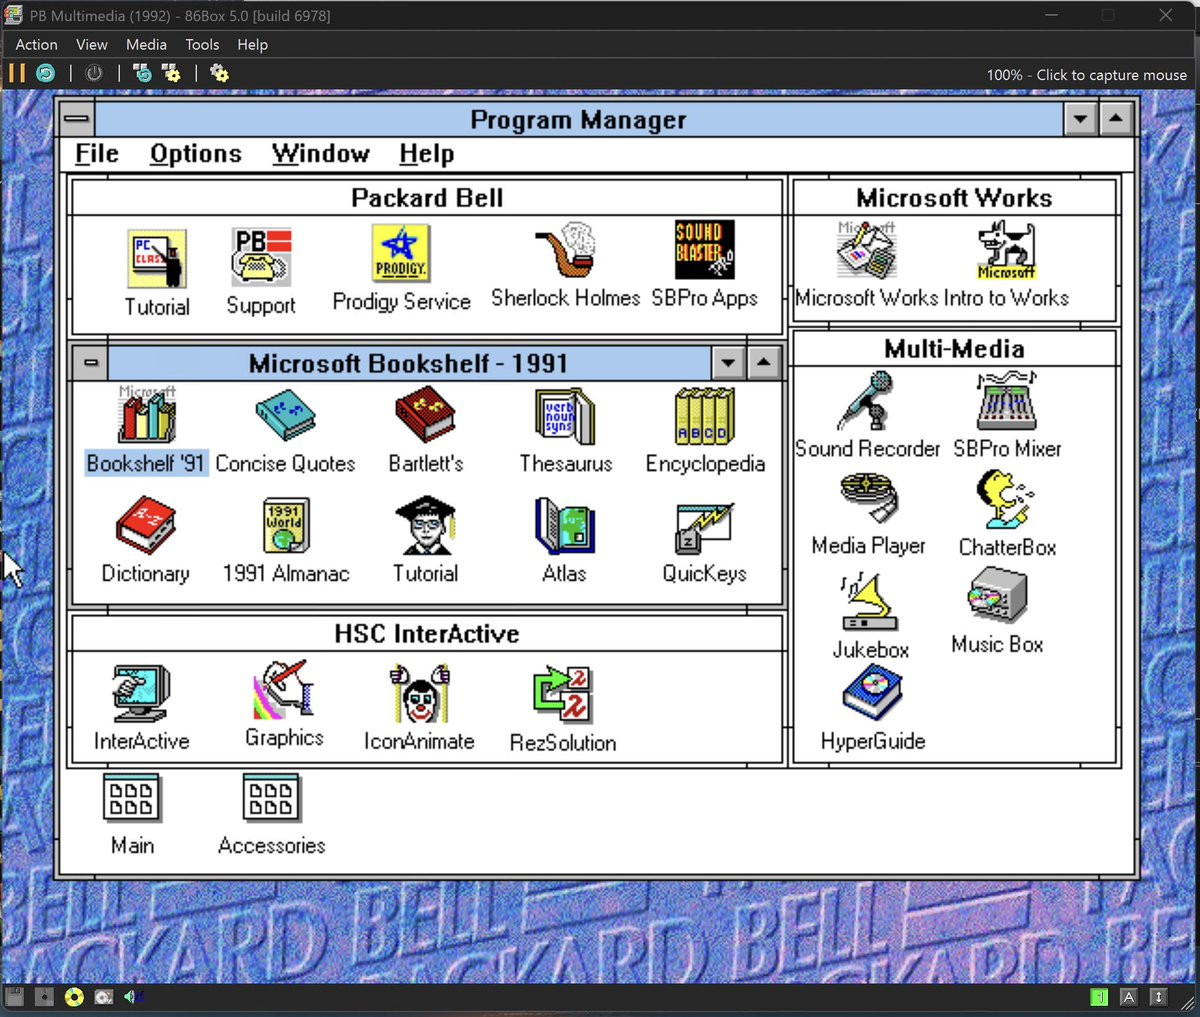Open Program Manager Options menu
This screenshot has width=1200, height=1017.
196,154
